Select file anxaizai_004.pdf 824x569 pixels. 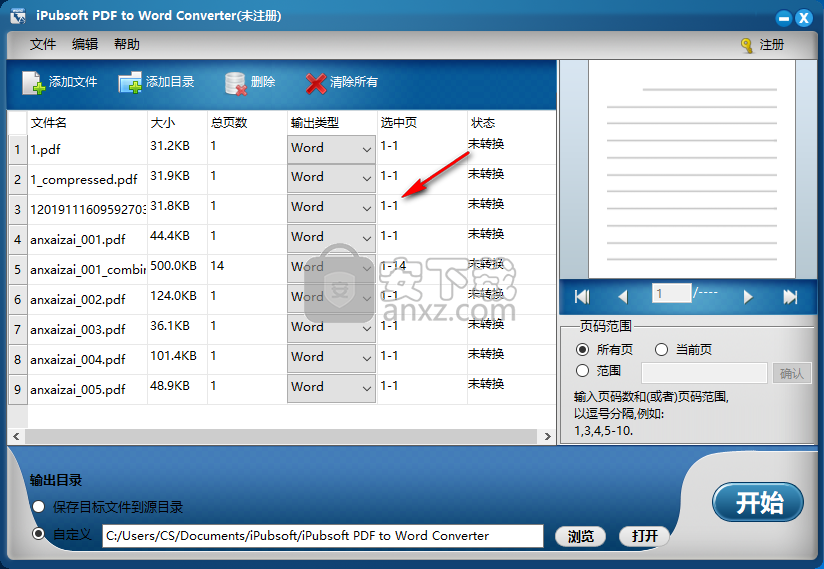coord(78,359)
